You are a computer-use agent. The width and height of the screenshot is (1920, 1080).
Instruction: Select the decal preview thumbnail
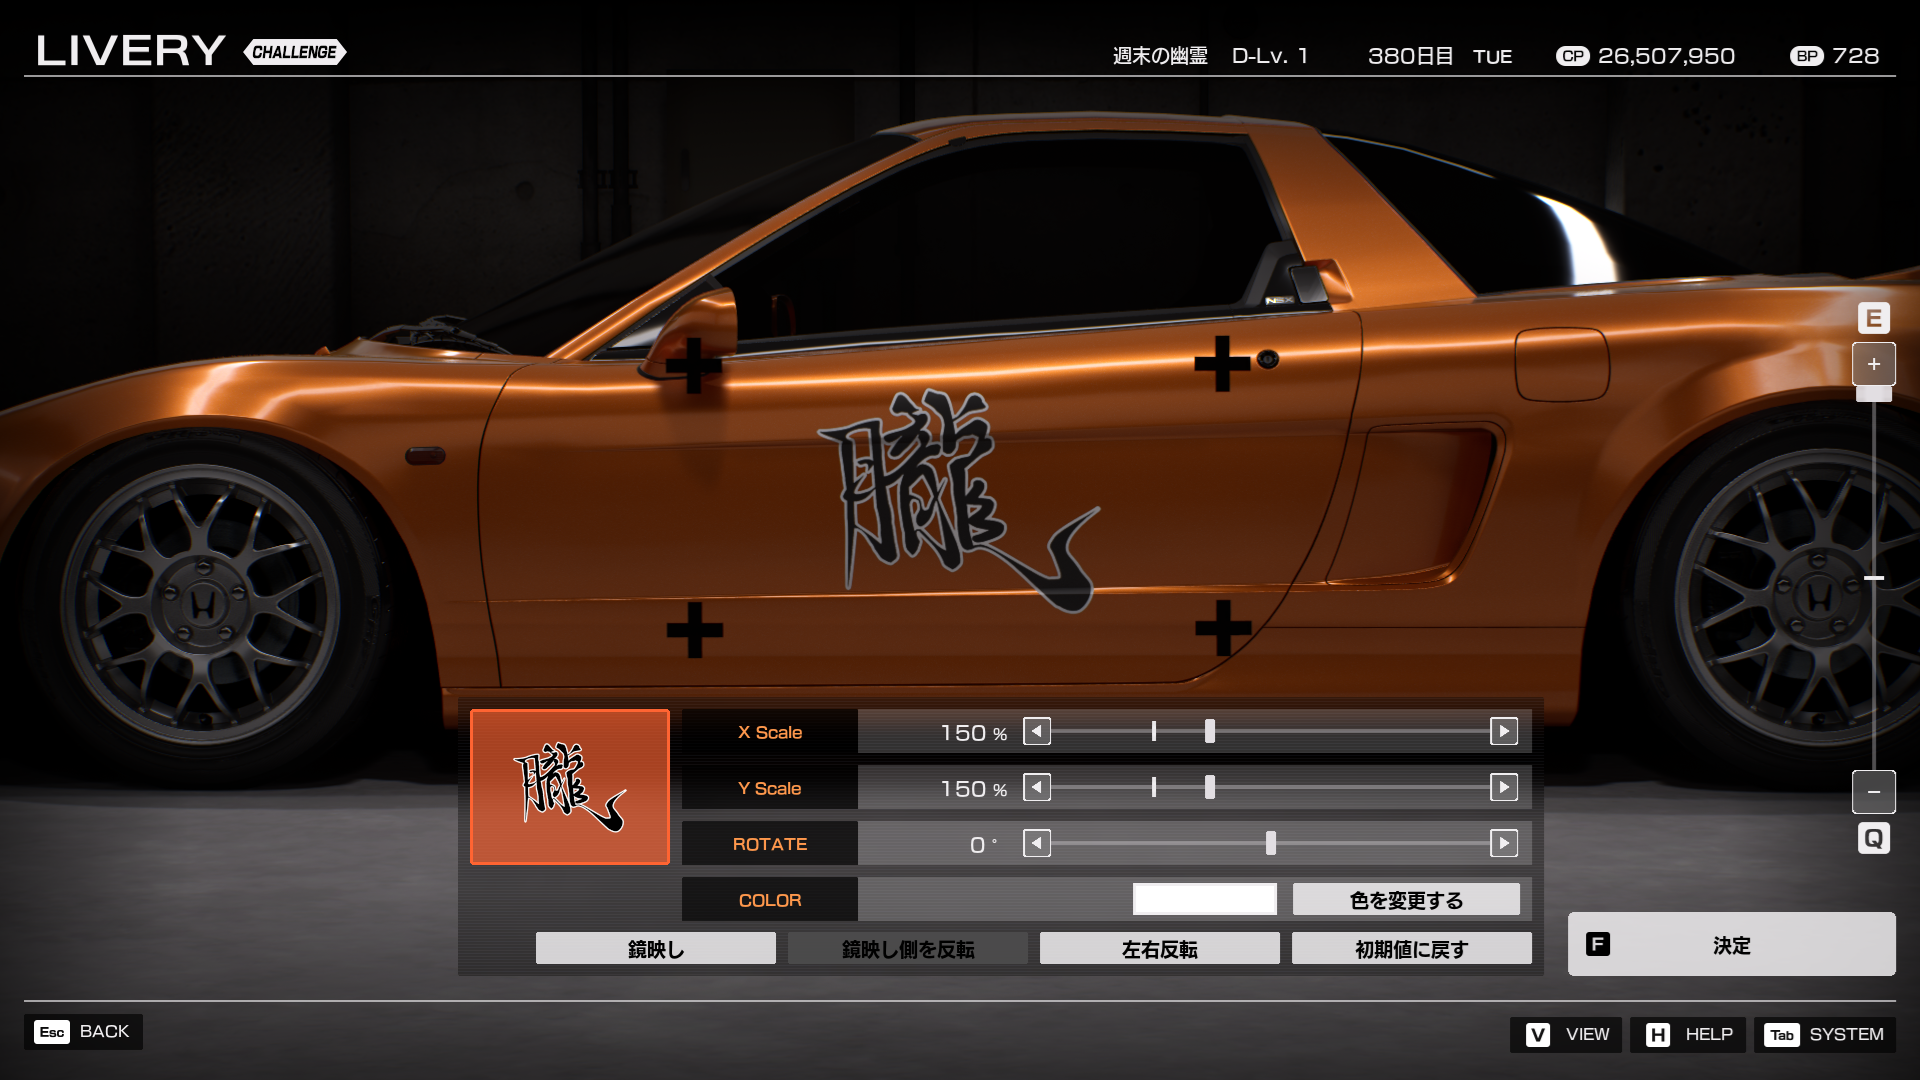click(x=570, y=787)
